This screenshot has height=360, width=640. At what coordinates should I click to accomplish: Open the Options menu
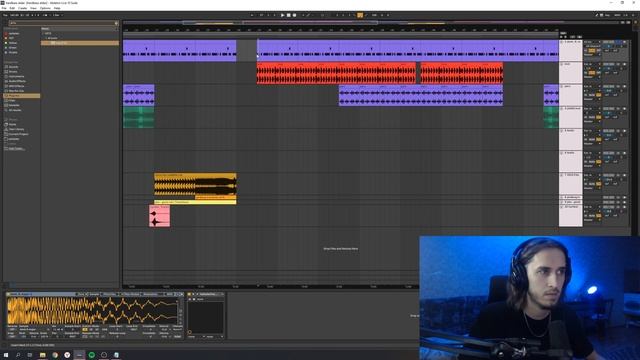(x=45, y=8)
